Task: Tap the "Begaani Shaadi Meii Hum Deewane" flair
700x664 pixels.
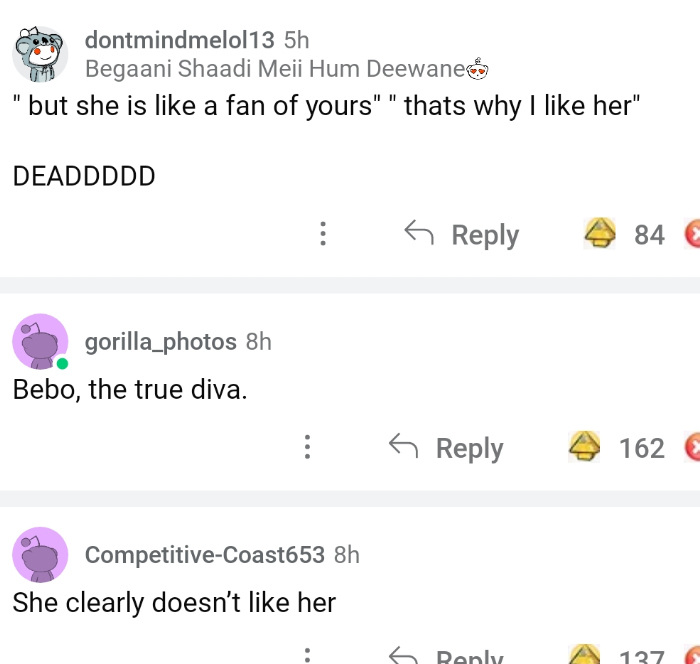Action: pyautogui.click(x=275, y=69)
